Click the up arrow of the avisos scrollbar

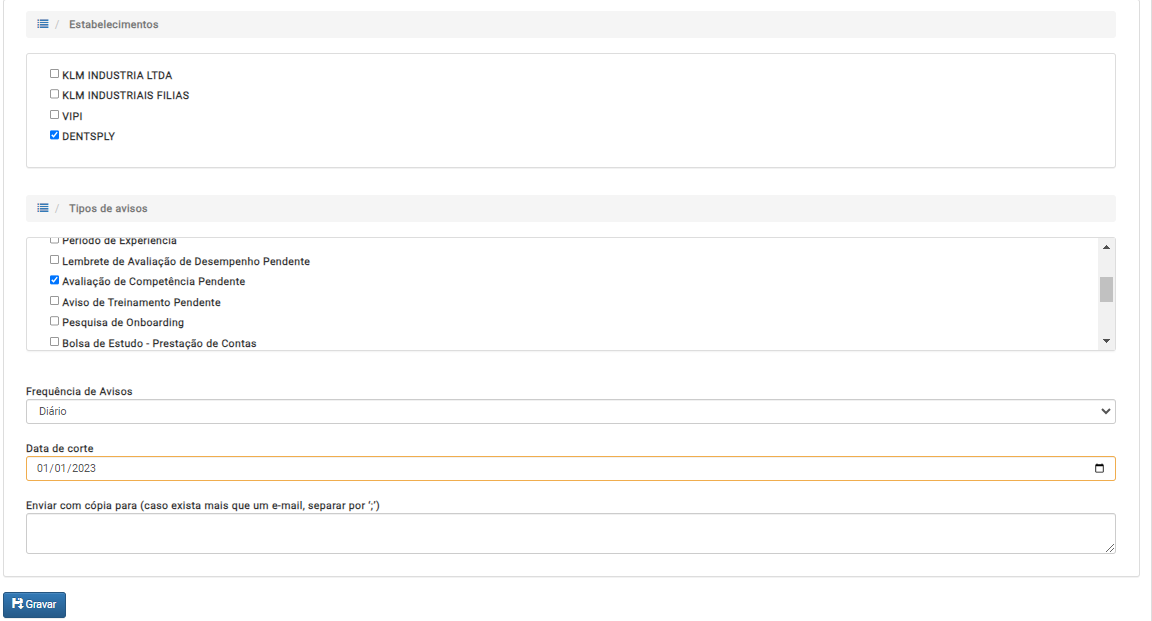tap(1106, 247)
